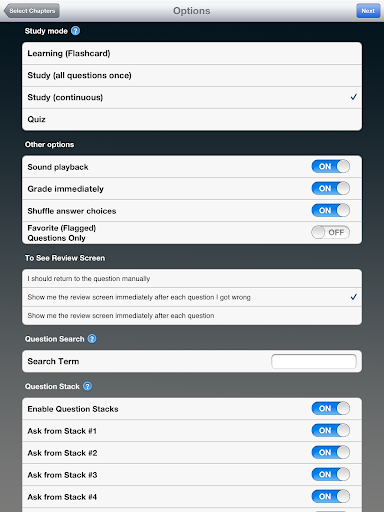Disable Grade immediately switch
The height and width of the screenshot is (512, 384).
(x=331, y=188)
